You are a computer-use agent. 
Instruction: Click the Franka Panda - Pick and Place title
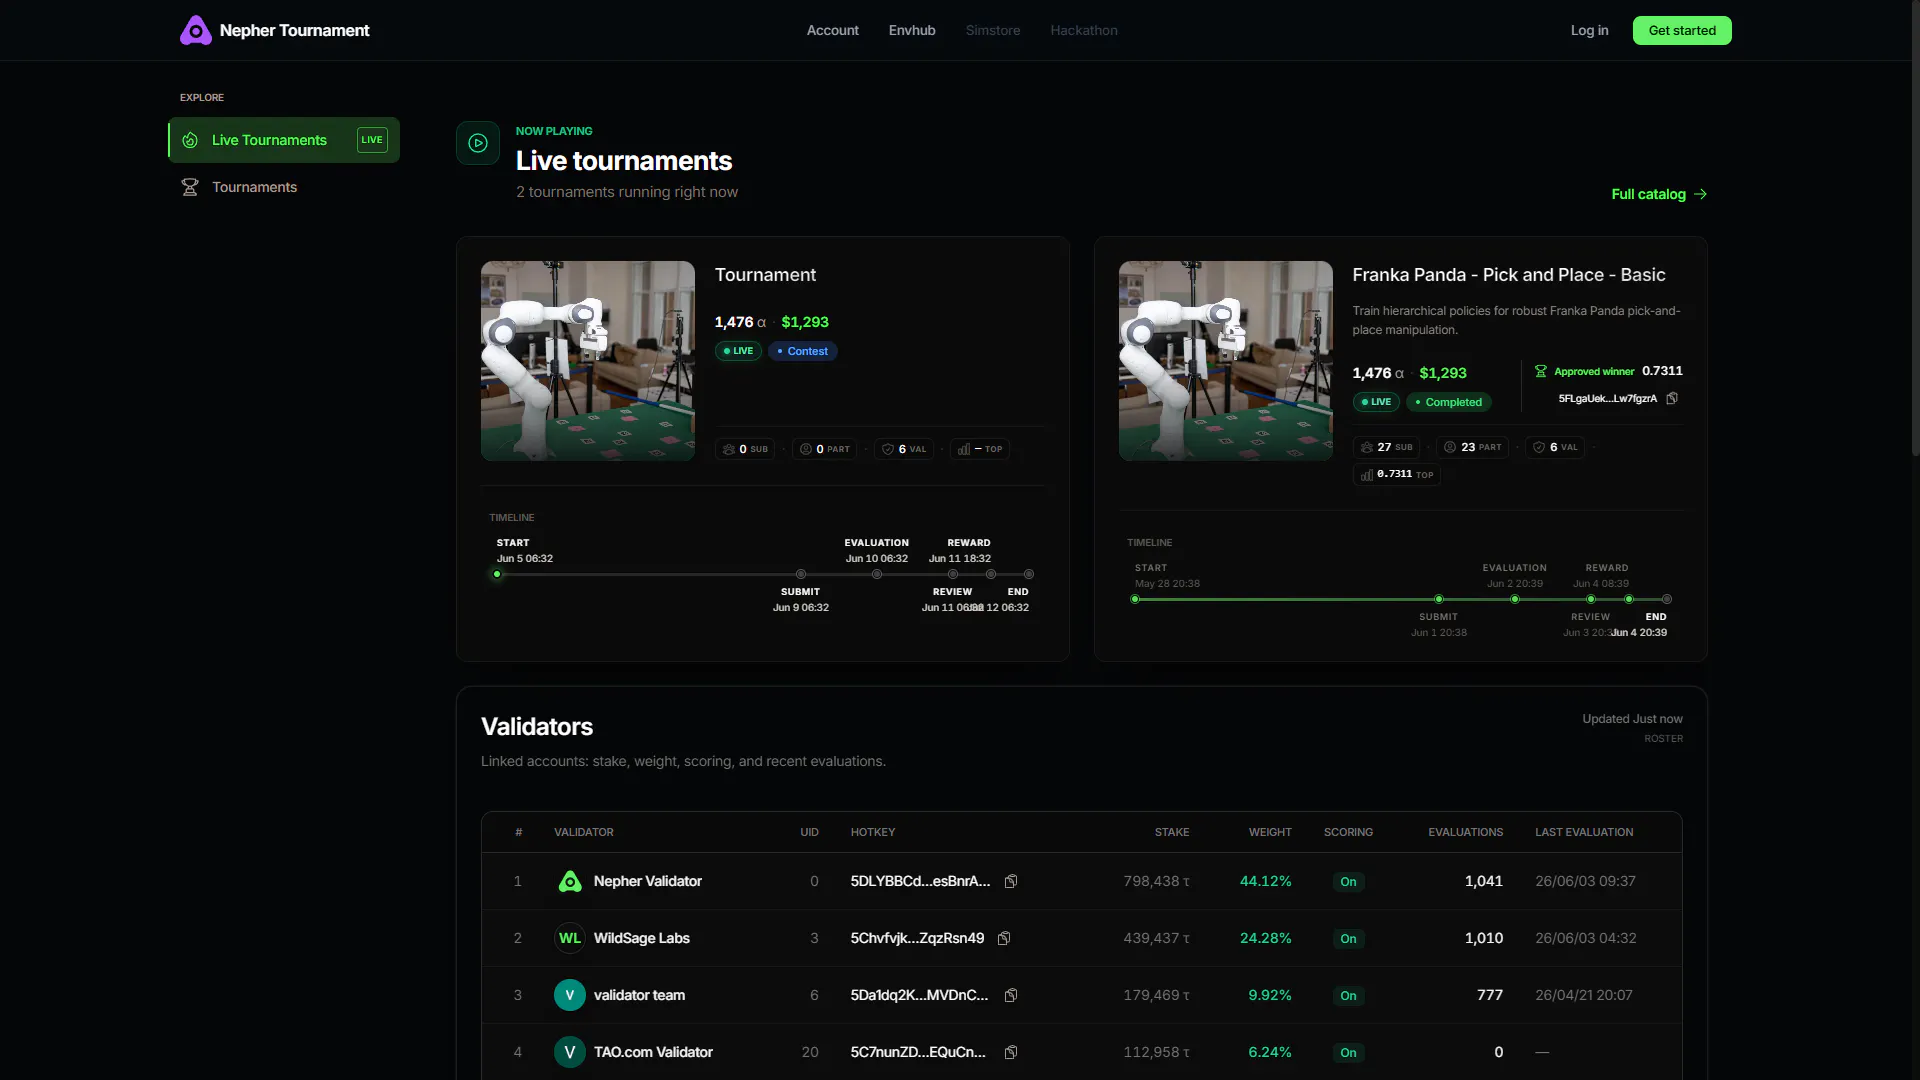point(1509,275)
